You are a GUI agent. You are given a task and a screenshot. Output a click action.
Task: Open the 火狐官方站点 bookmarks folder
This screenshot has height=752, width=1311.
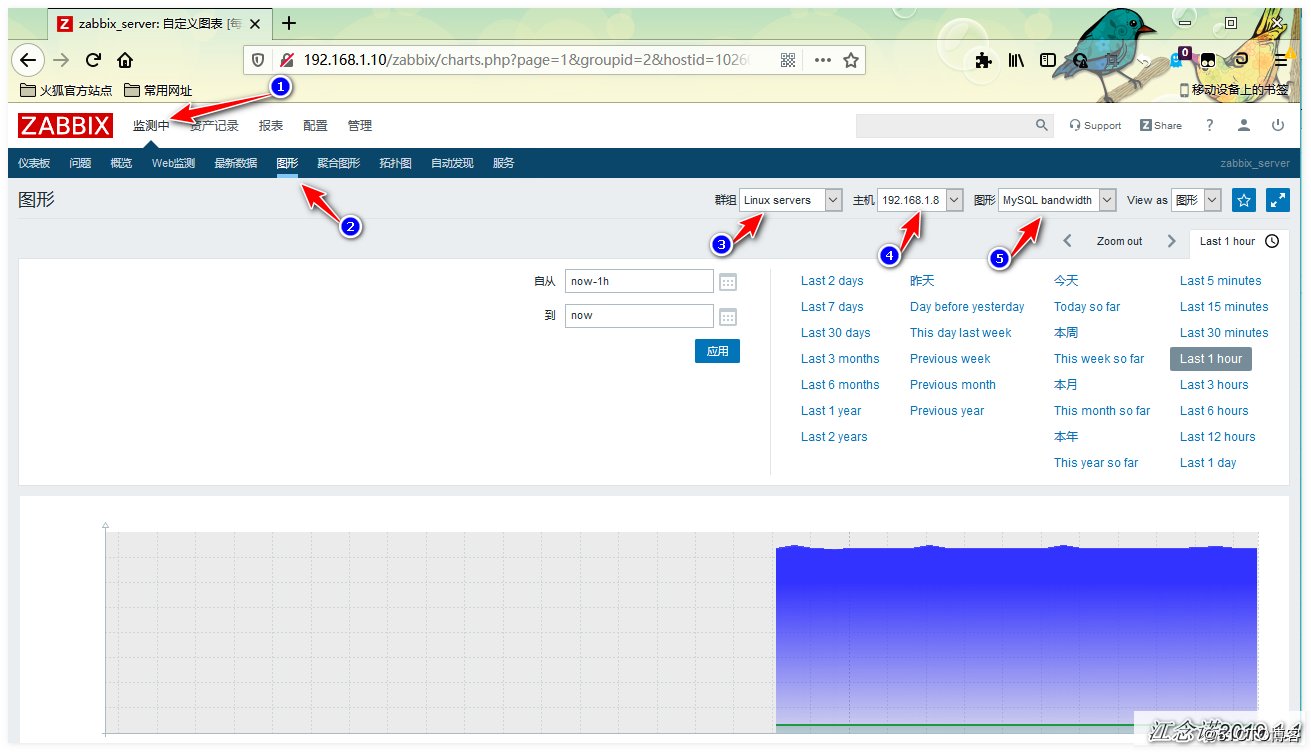tap(66, 90)
